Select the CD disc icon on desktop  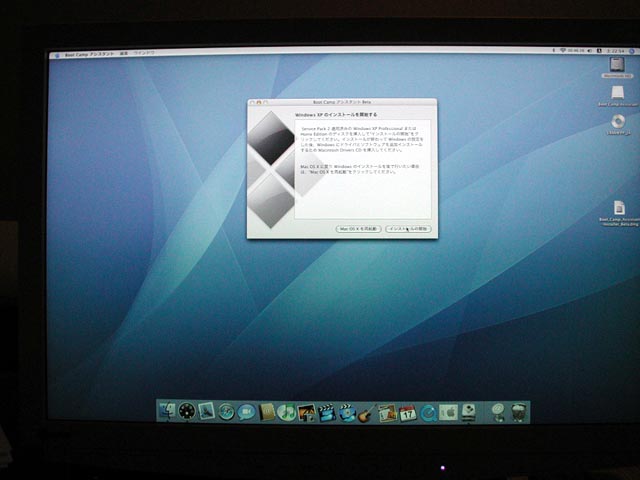(619, 124)
